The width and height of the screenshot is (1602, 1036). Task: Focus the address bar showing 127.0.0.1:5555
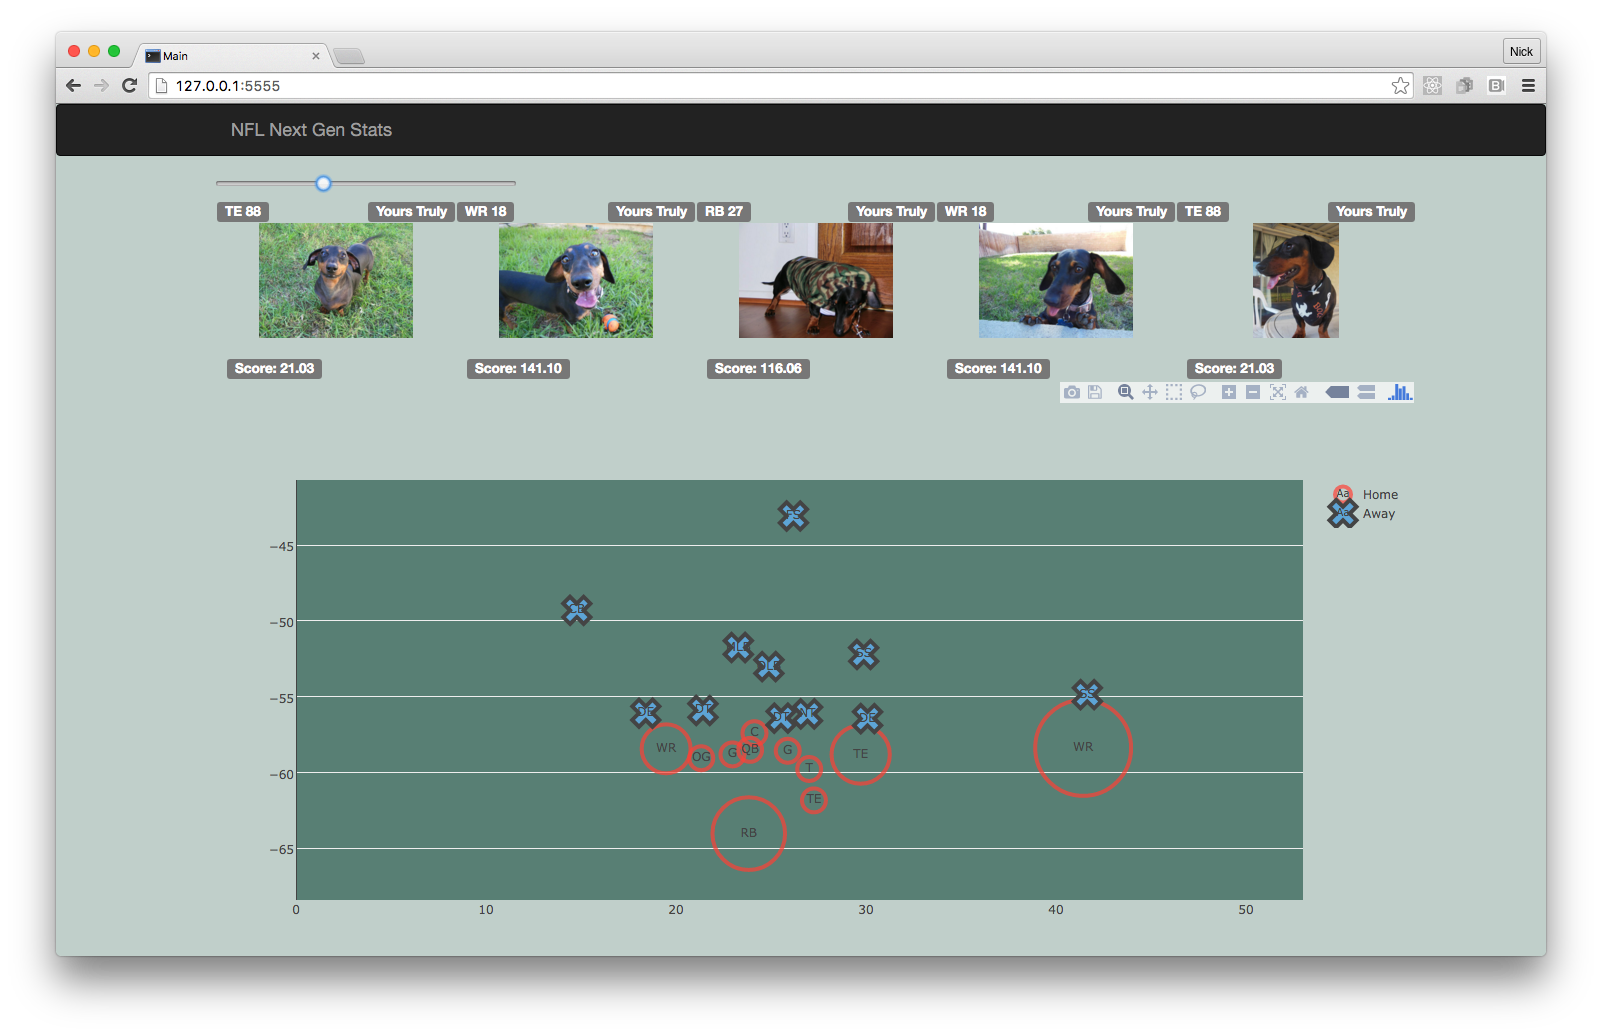[x=780, y=86]
